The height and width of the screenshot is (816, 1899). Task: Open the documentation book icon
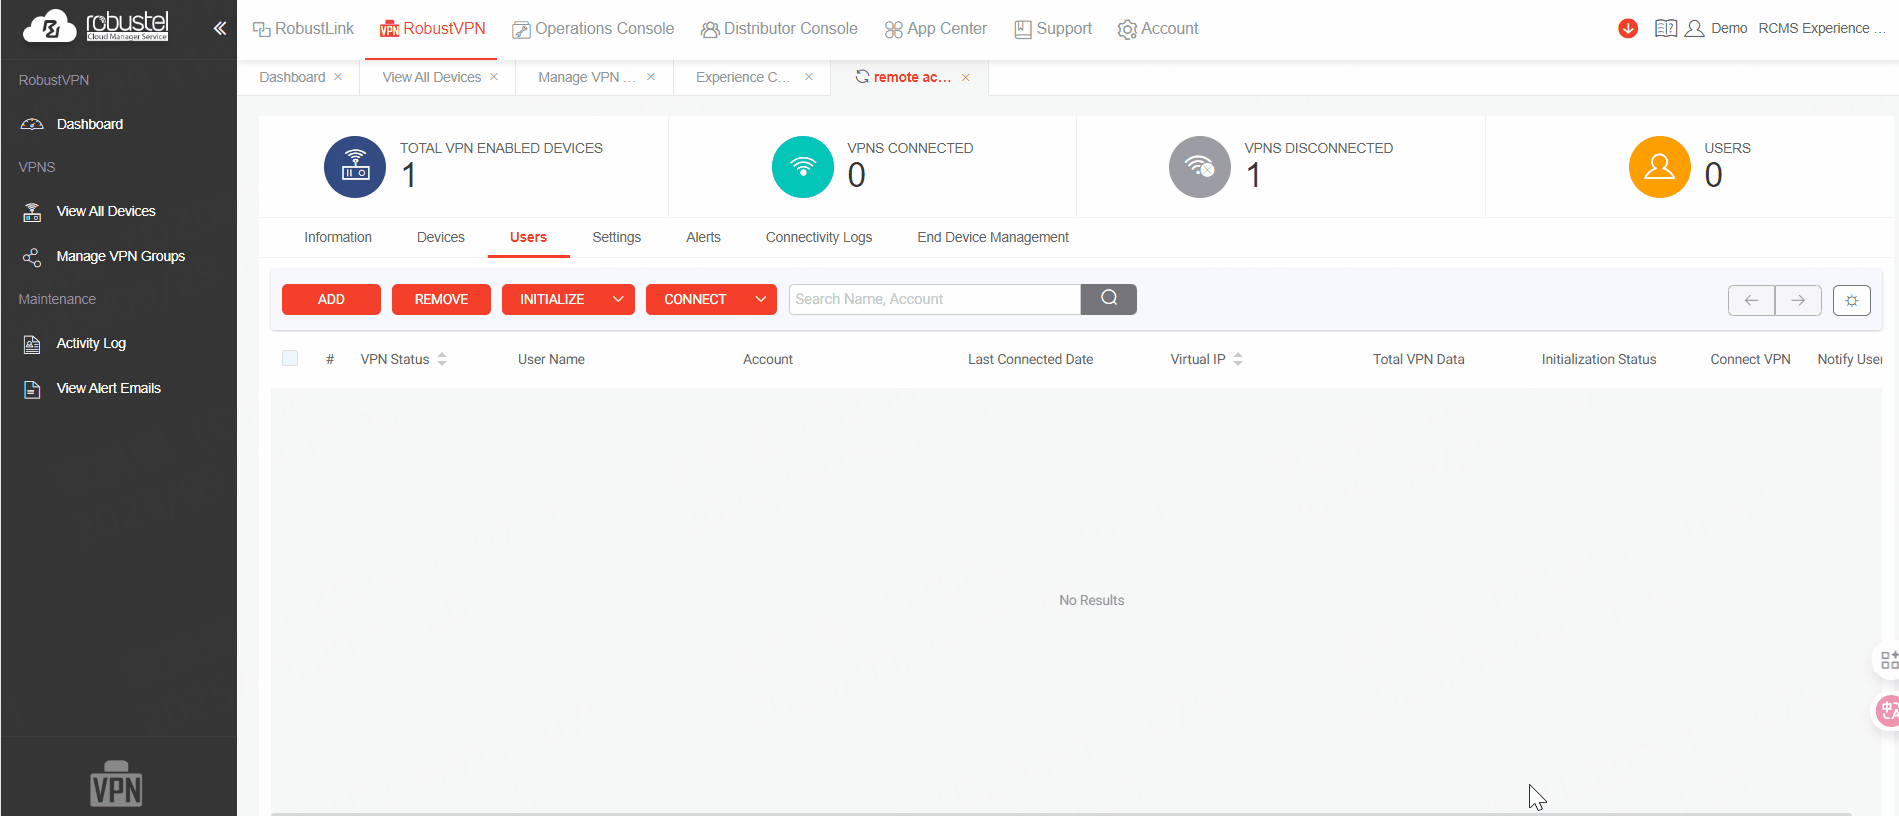click(x=1665, y=28)
